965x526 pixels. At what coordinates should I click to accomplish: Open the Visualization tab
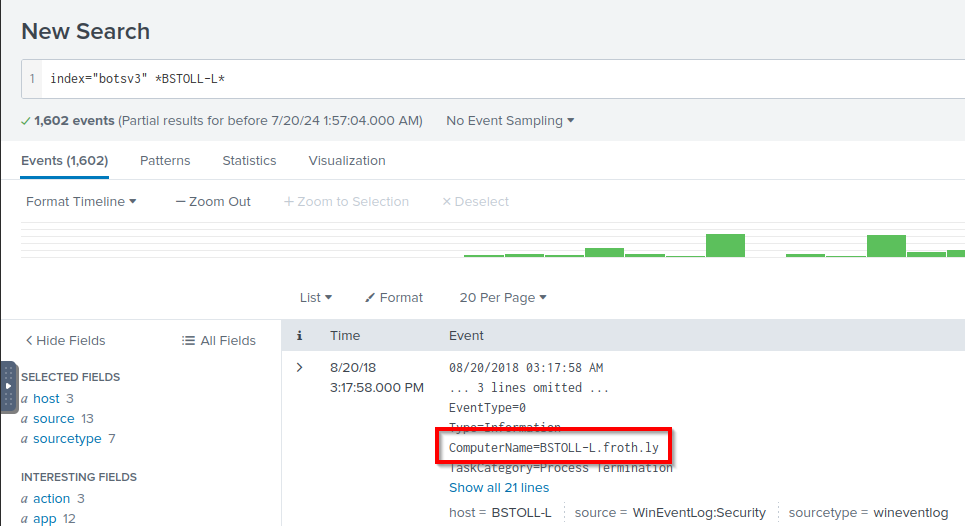(347, 161)
